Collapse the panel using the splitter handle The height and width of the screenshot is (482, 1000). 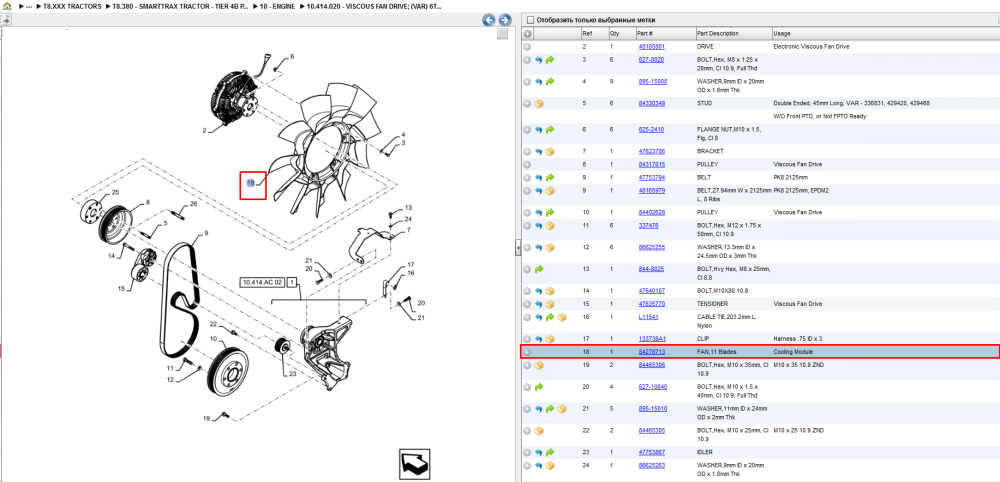click(x=518, y=248)
